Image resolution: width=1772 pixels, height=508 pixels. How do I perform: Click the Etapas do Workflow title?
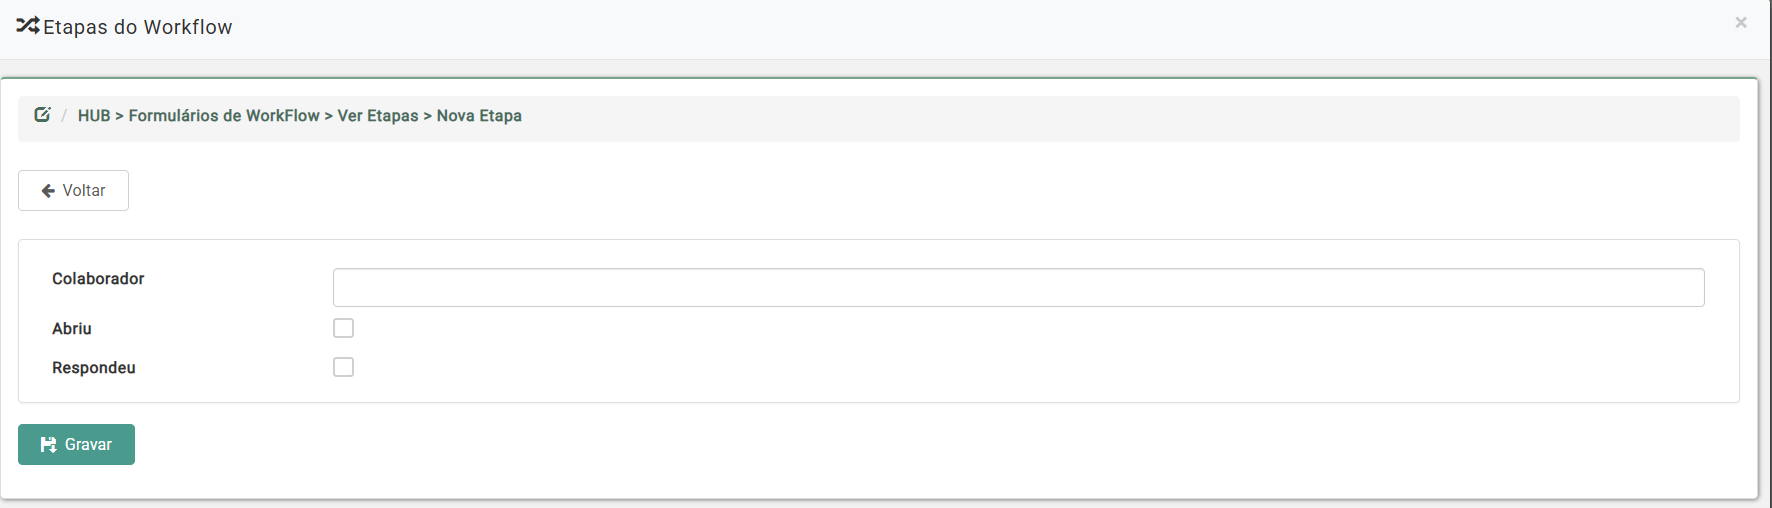pos(138,27)
